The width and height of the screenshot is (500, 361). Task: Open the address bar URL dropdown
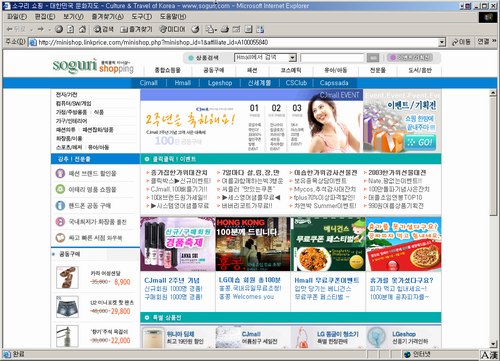click(442, 42)
